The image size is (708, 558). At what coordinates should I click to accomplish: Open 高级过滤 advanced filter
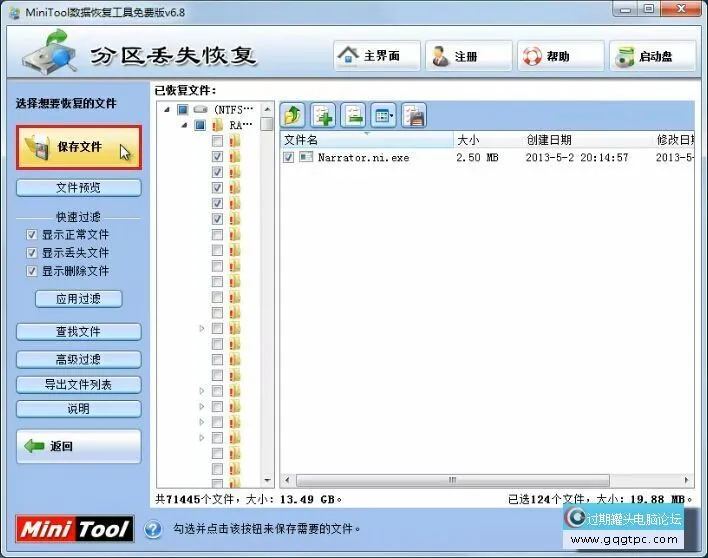pos(79,359)
